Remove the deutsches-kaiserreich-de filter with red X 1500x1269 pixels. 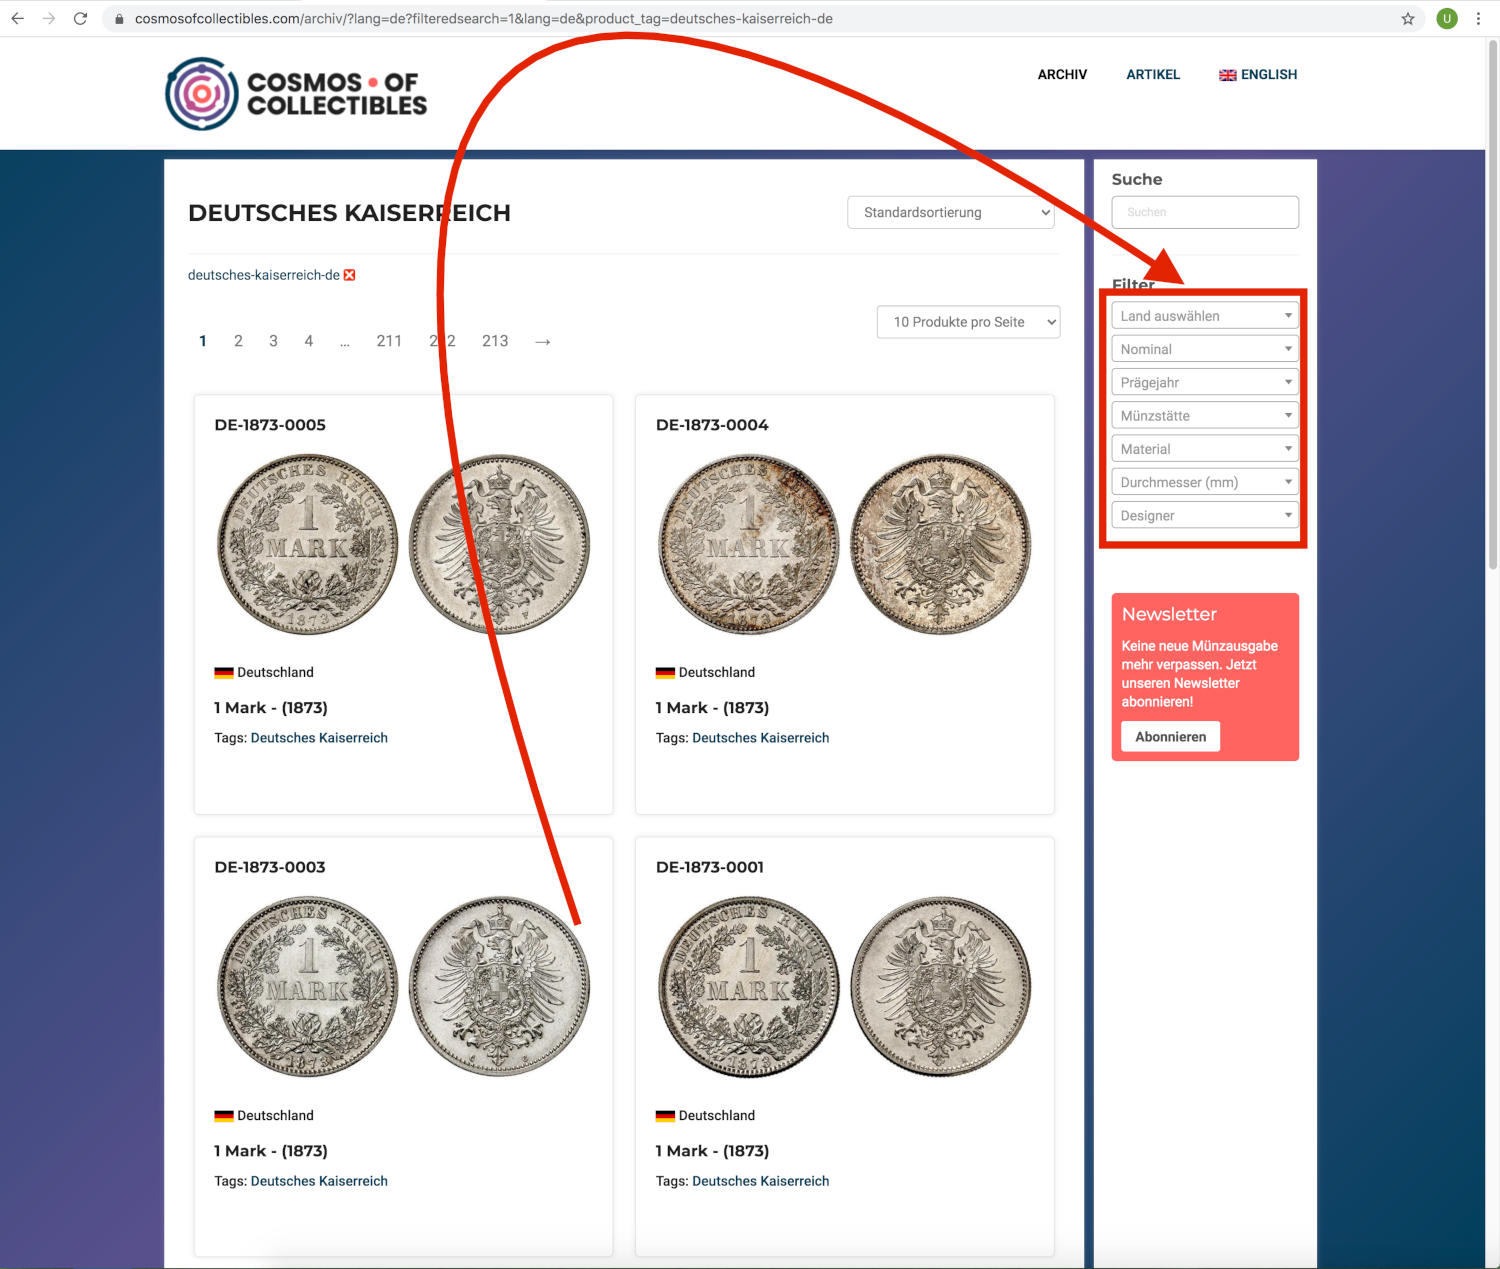pyautogui.click(x=350, y=275)
